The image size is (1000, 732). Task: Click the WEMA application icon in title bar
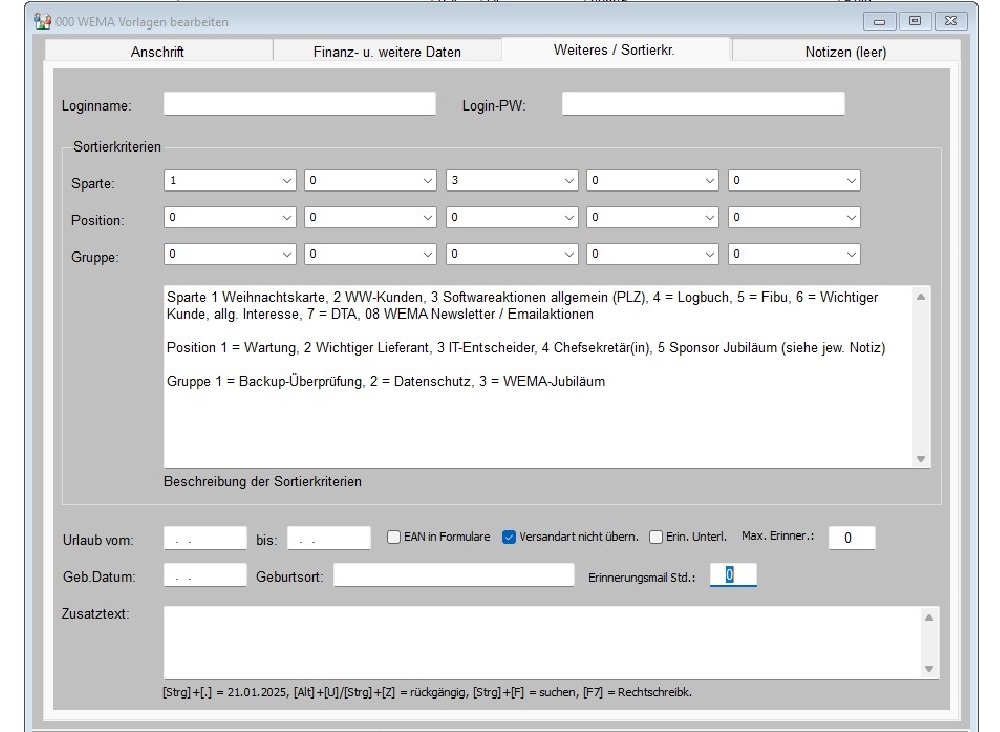pos(42,22)
